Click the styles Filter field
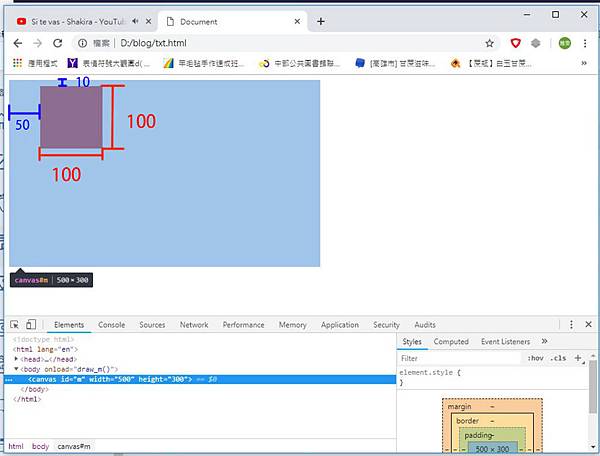600x456 pixels. tap(459, 358)
